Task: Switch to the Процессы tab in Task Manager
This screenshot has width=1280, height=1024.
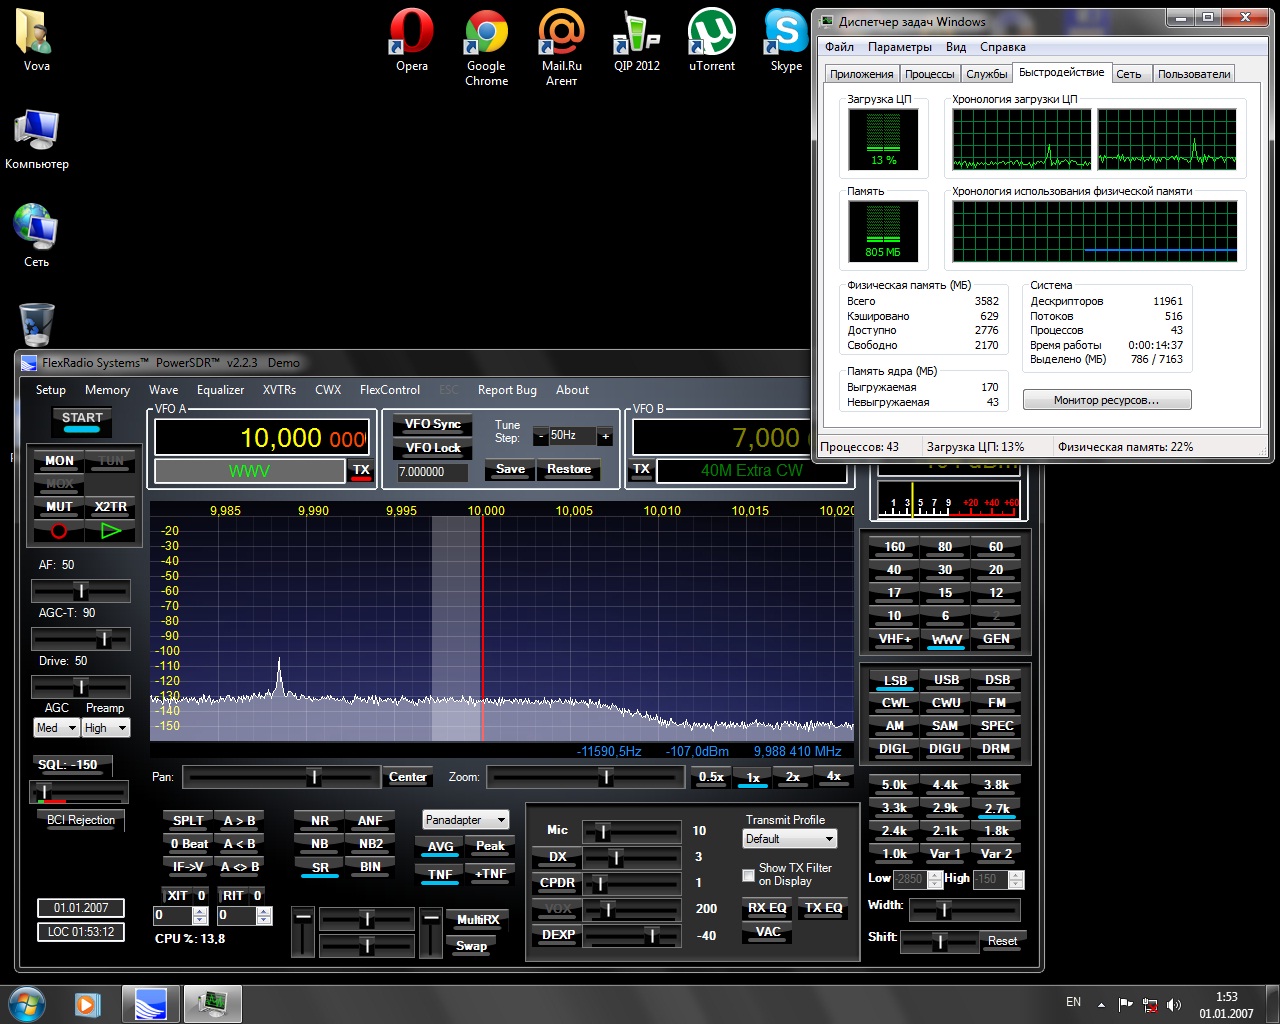Action: pyautogui.click(x=929, y=74)
